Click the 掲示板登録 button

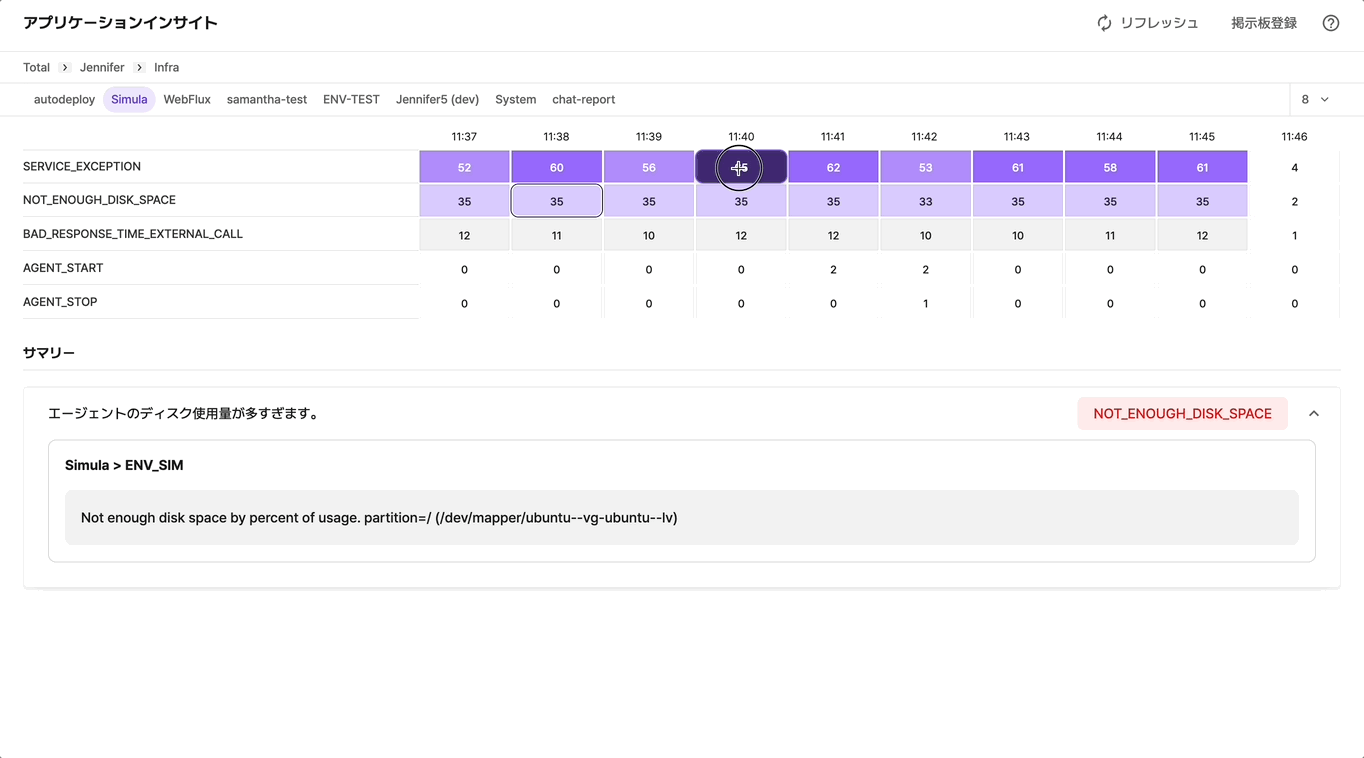(x=1263, y=23)
